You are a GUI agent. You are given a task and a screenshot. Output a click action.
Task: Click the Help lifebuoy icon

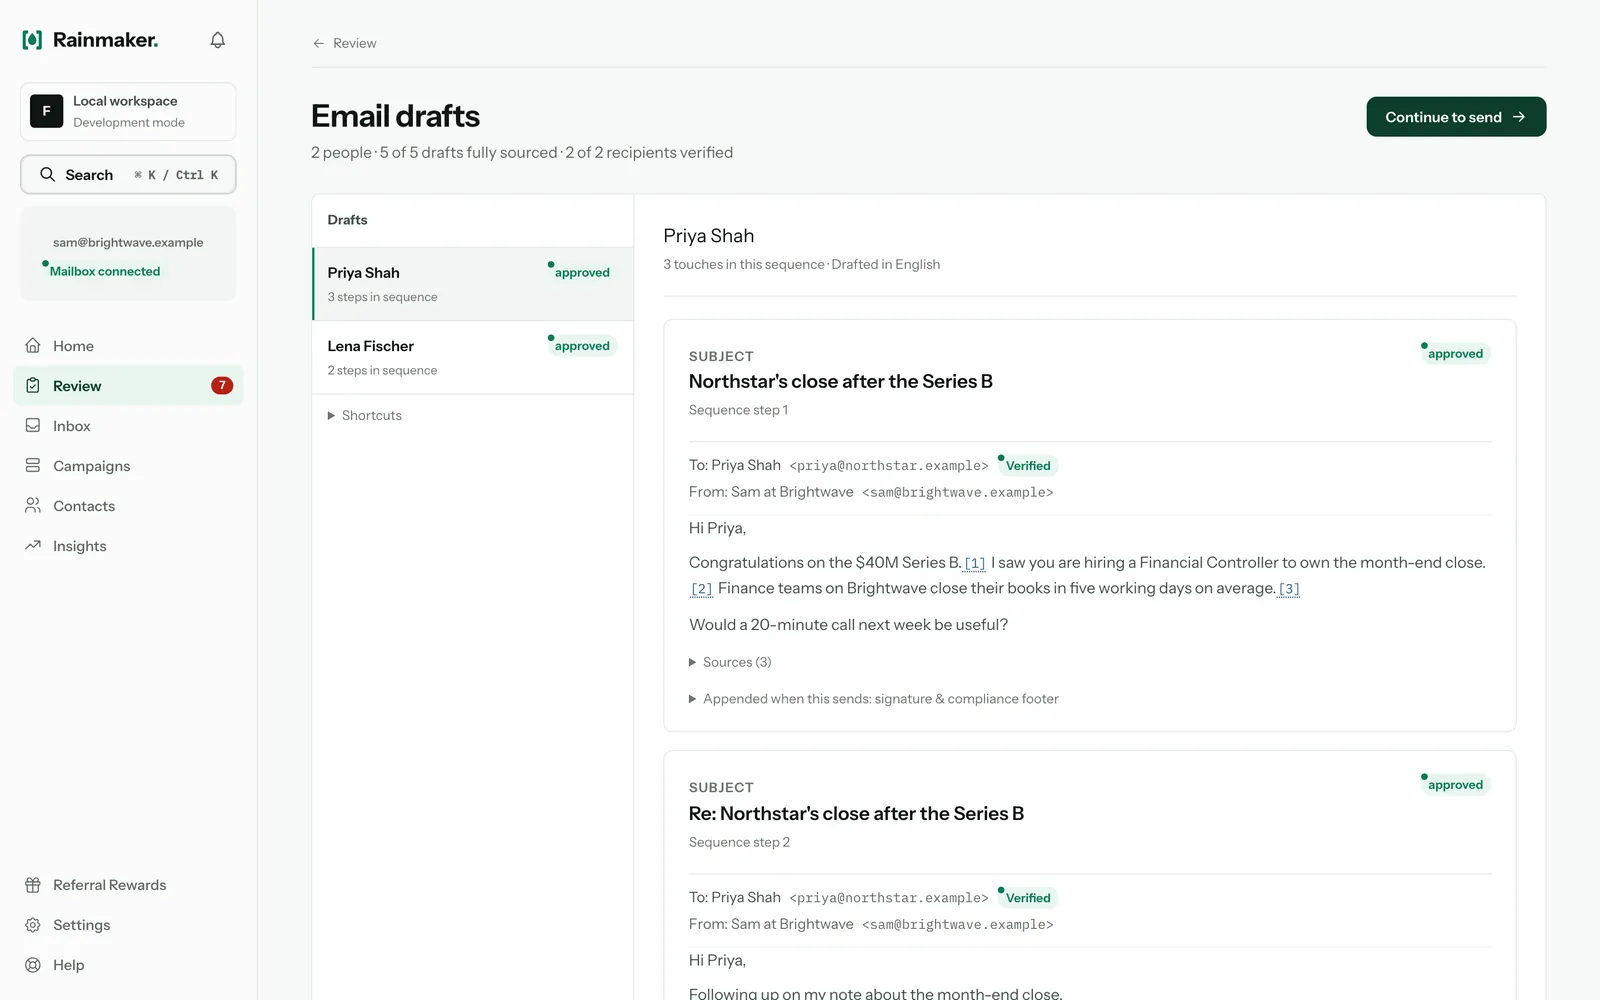pos(33,965)
